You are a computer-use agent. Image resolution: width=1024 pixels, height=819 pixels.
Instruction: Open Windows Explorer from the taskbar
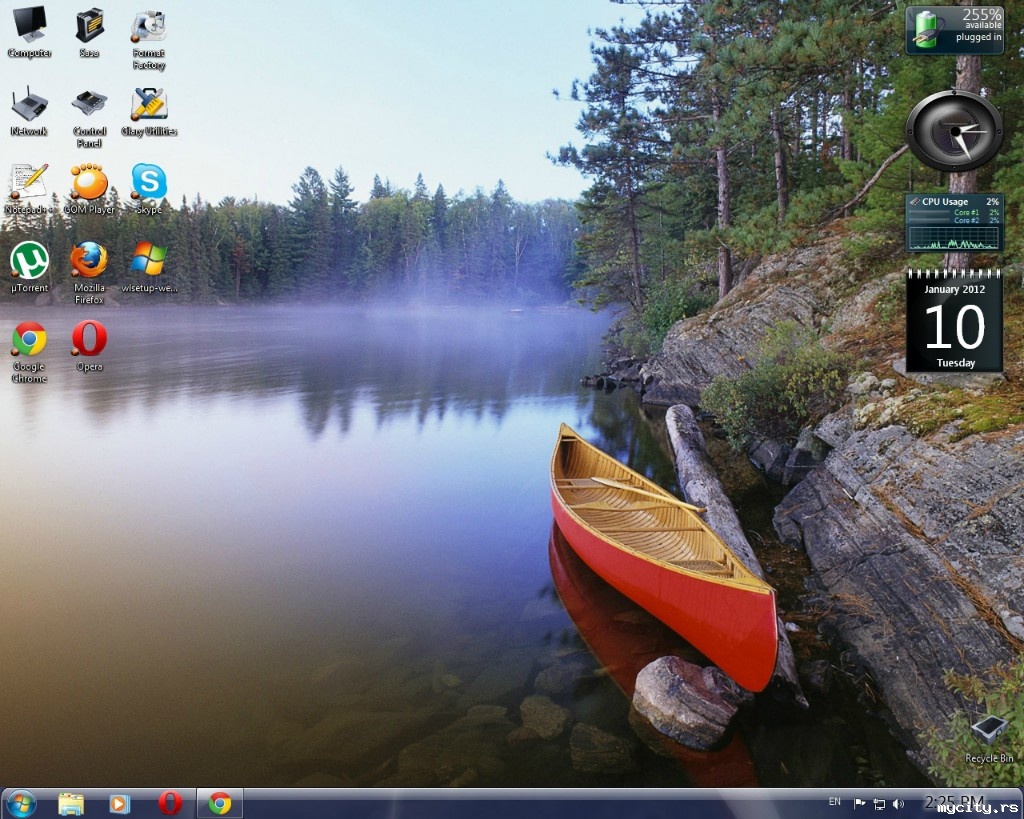[x=71, y=804]
